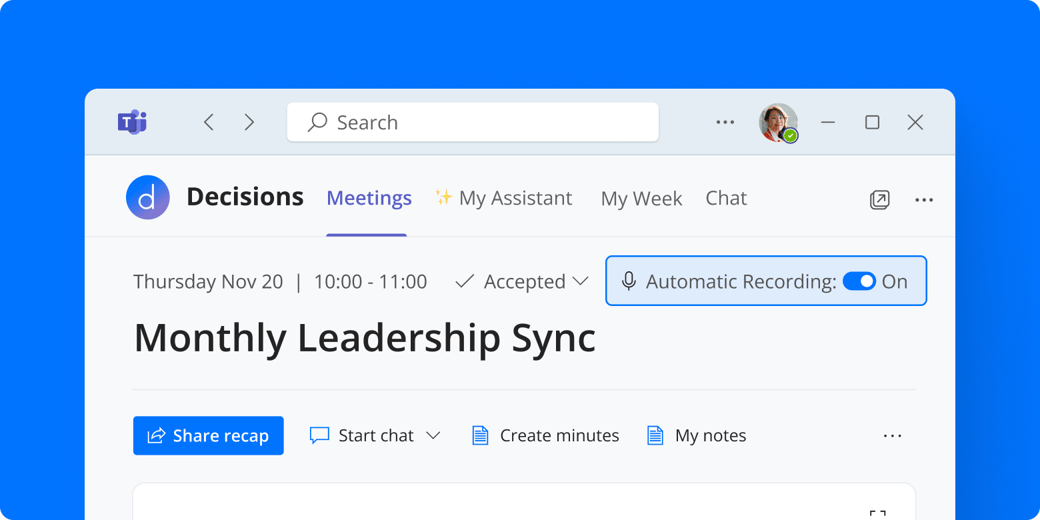Image resolution: width=1040 pixels, height=520 pixels.
Task: Click Create minutes
Action: tap(545, 436)
